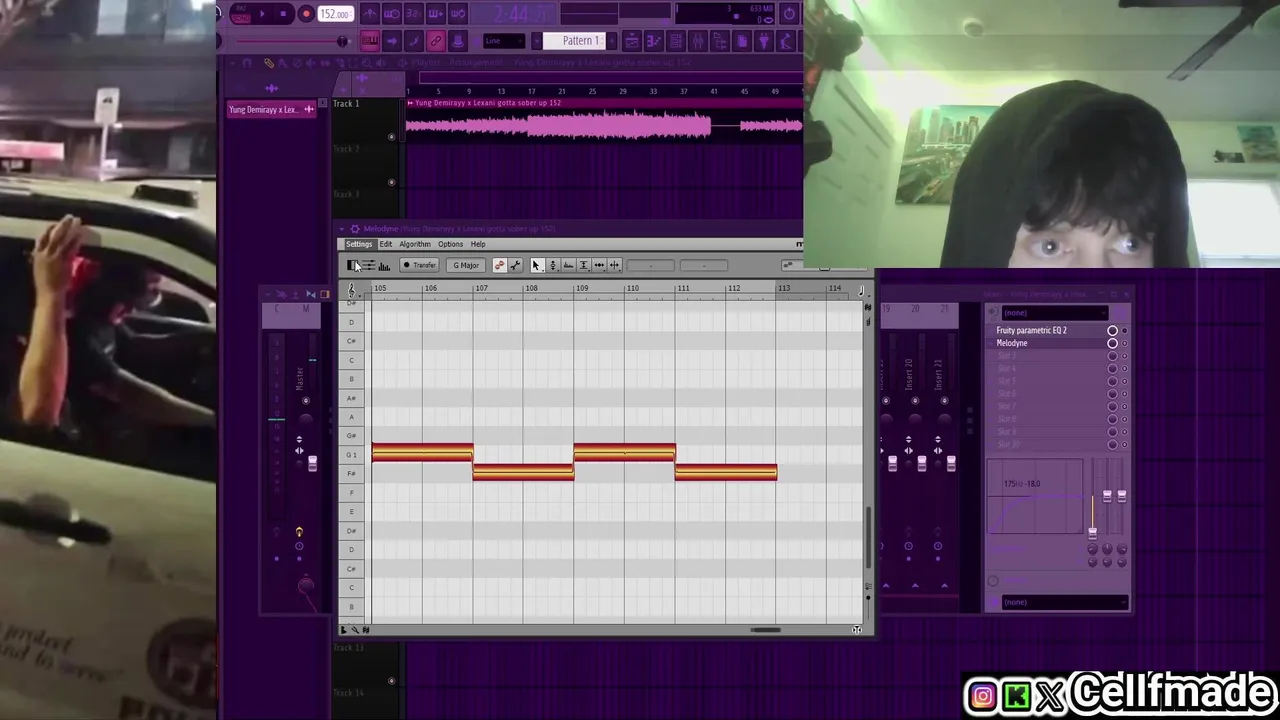The height and width of the screenshot is (720, 1280).
Task: Open the Browser view icon
Action: pos(720,41)
